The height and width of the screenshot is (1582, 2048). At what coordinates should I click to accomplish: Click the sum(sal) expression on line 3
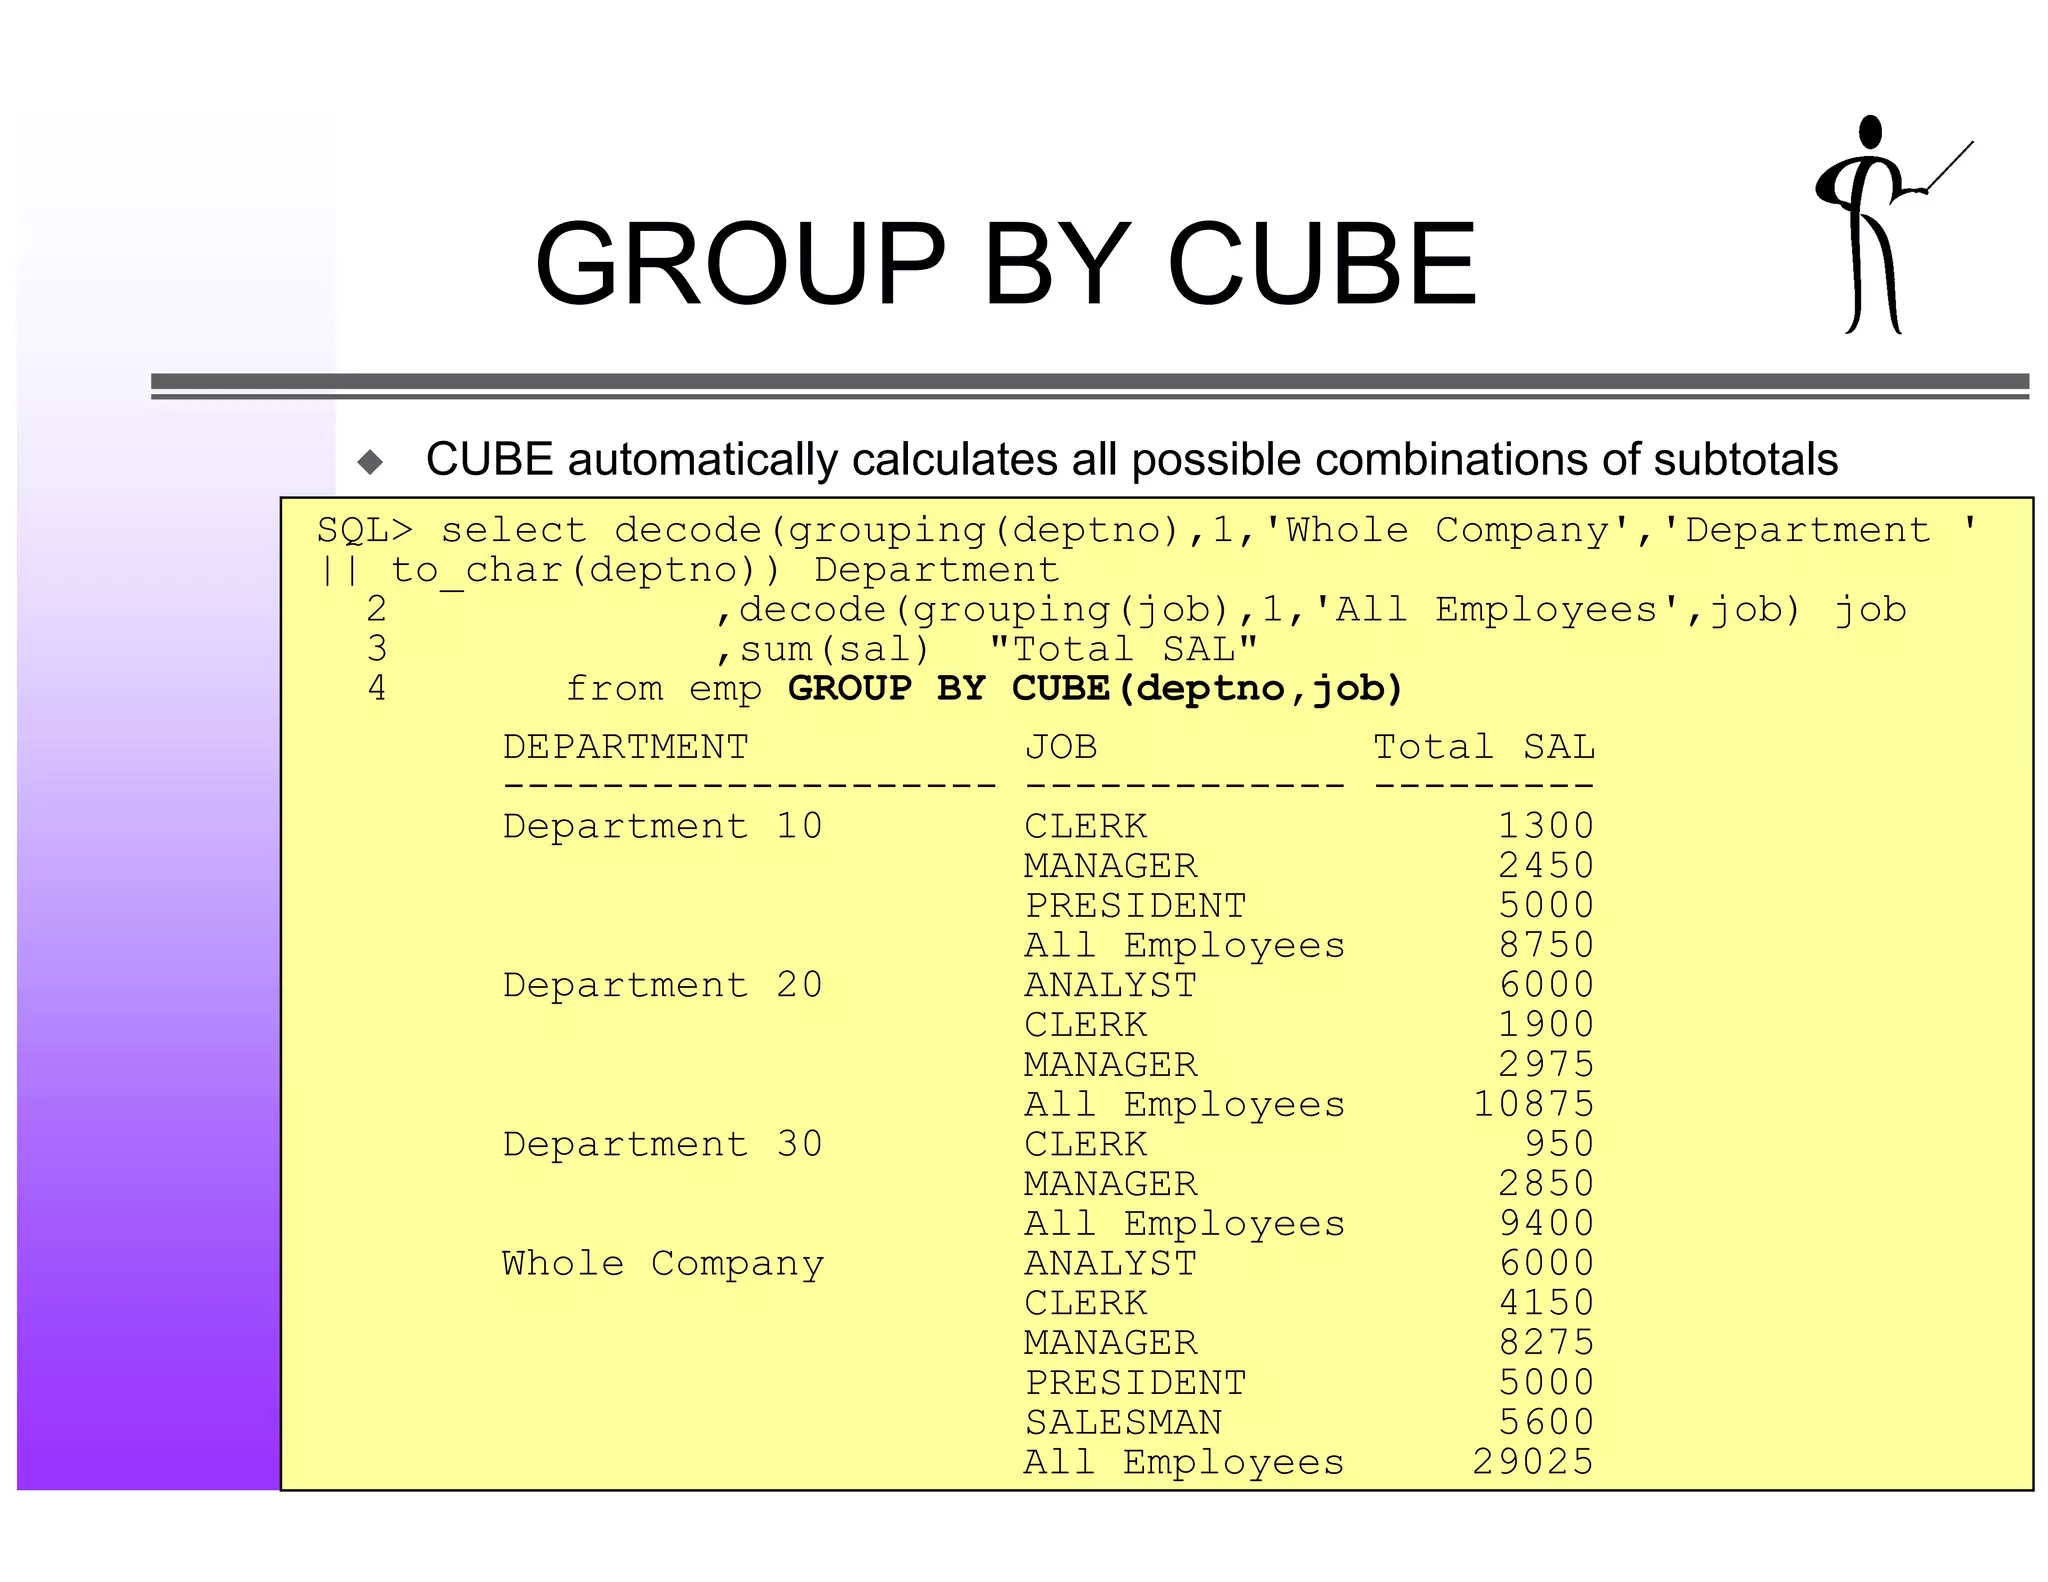pos(834,649)
